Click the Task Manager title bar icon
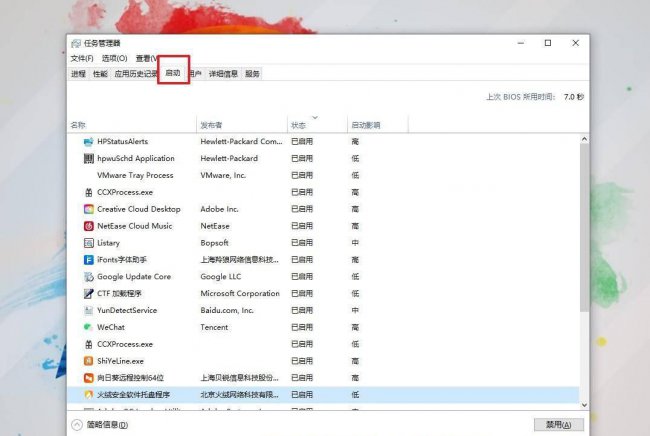Viewport: 650px width, 436px height. click(x=76, y=43)
